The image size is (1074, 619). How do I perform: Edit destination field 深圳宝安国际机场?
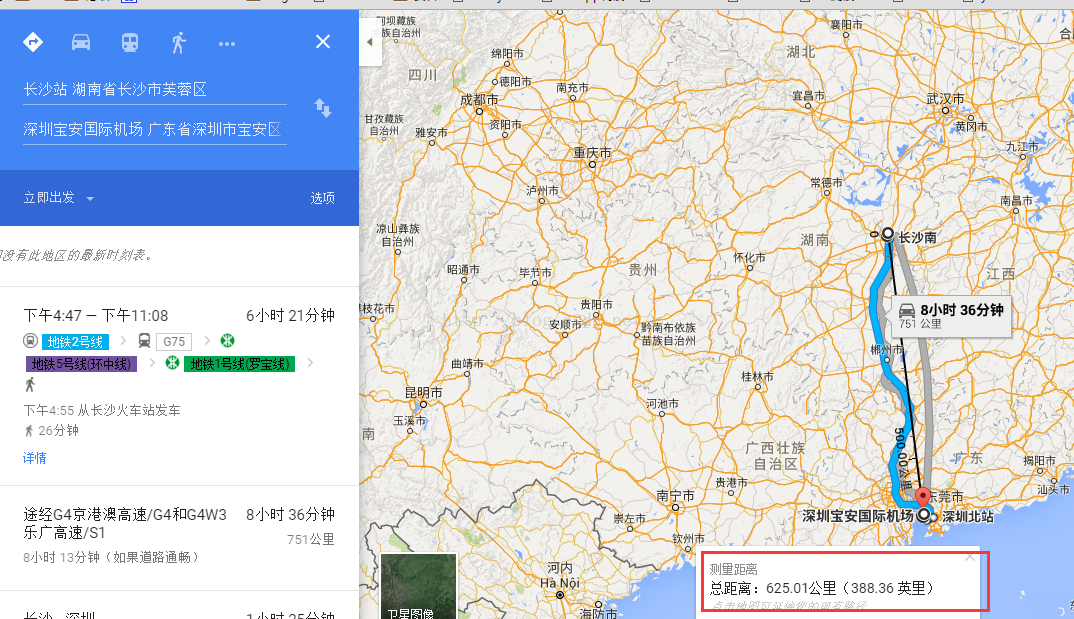[155, 129]
